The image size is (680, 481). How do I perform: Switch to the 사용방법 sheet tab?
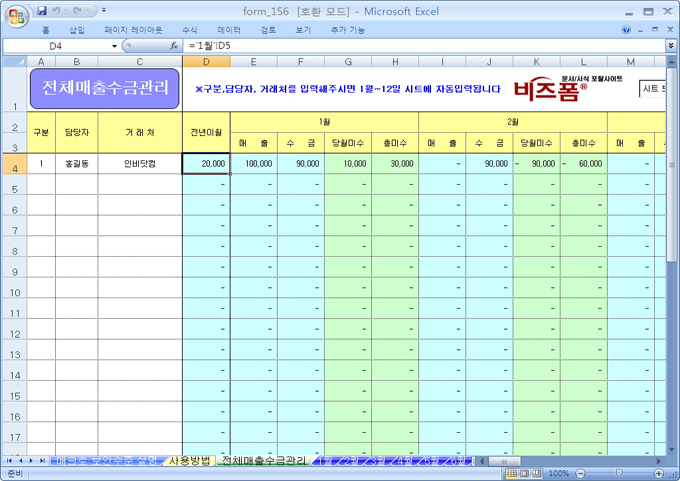click(189, 461)
